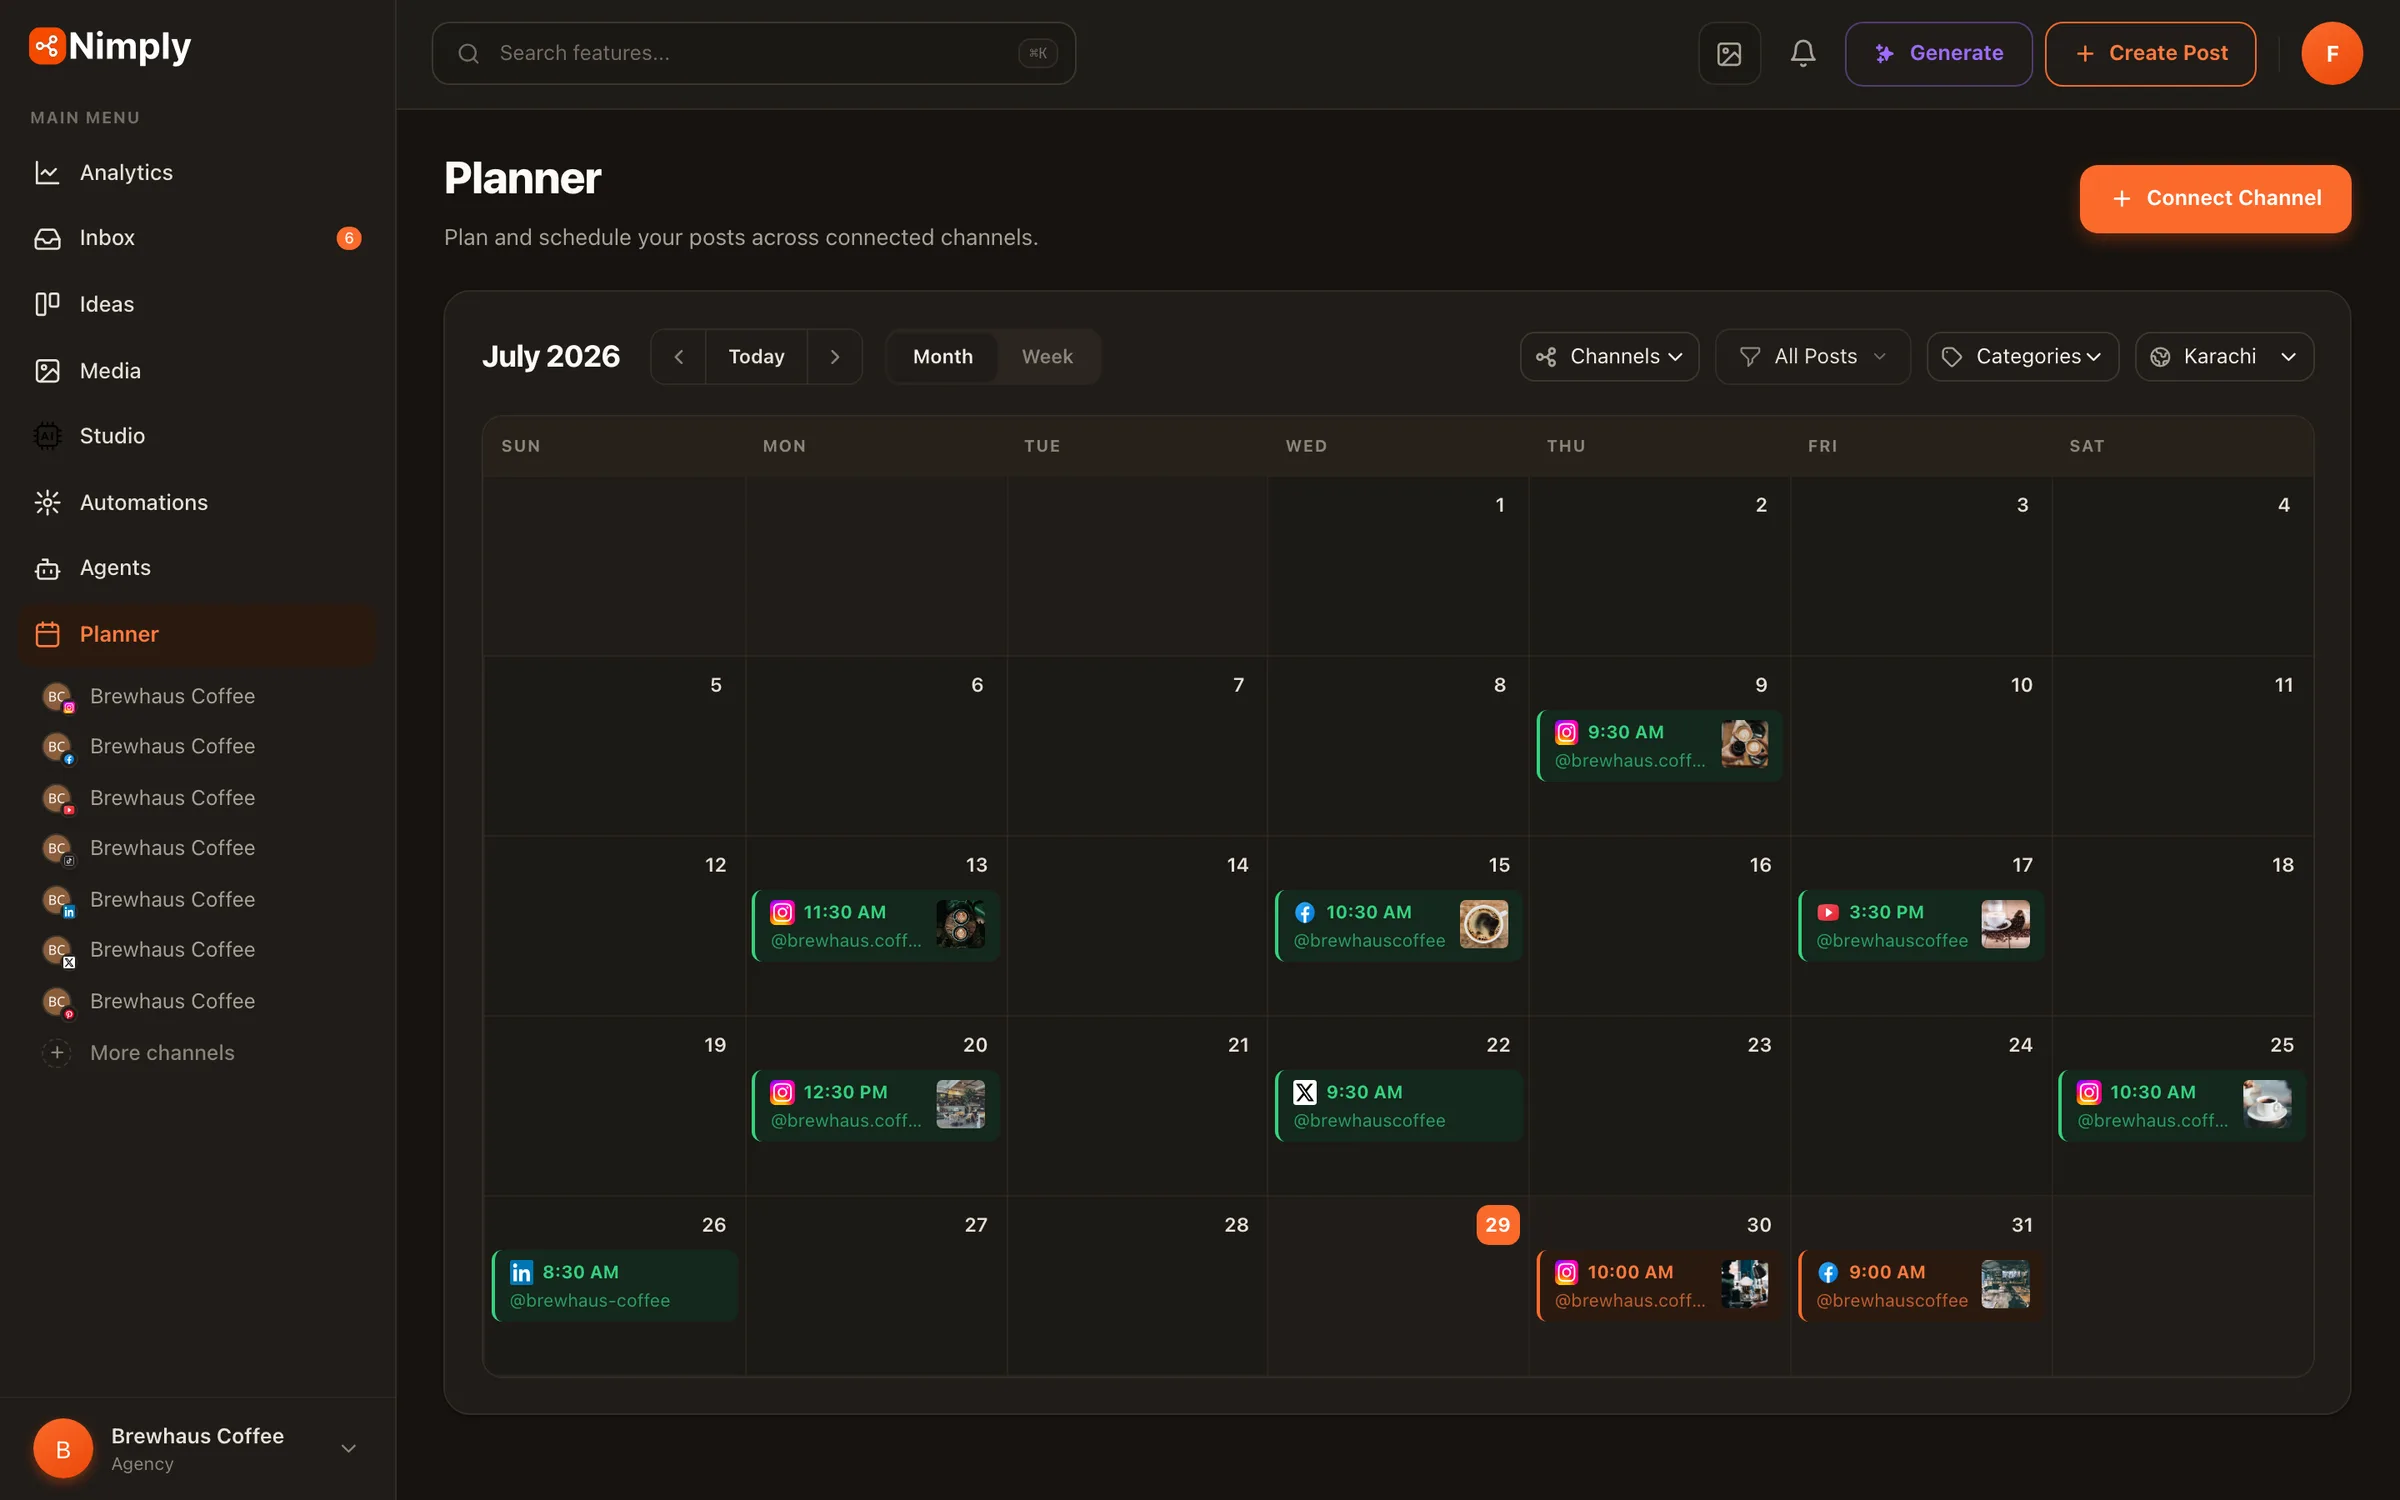This screenshot has height=1500, width=2400.
Task: Click the Facebook icon on July 31 post
Action: click(1828, 1272)
